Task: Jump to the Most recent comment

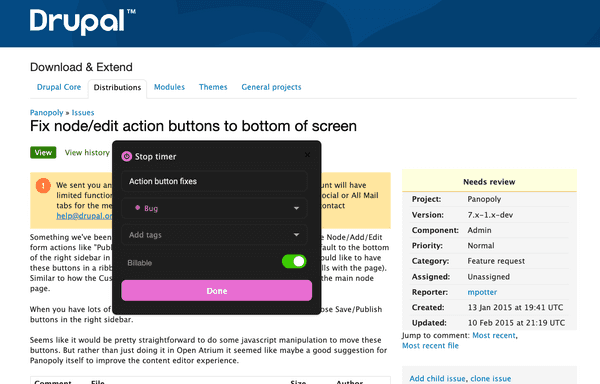Action: (494, 335)
